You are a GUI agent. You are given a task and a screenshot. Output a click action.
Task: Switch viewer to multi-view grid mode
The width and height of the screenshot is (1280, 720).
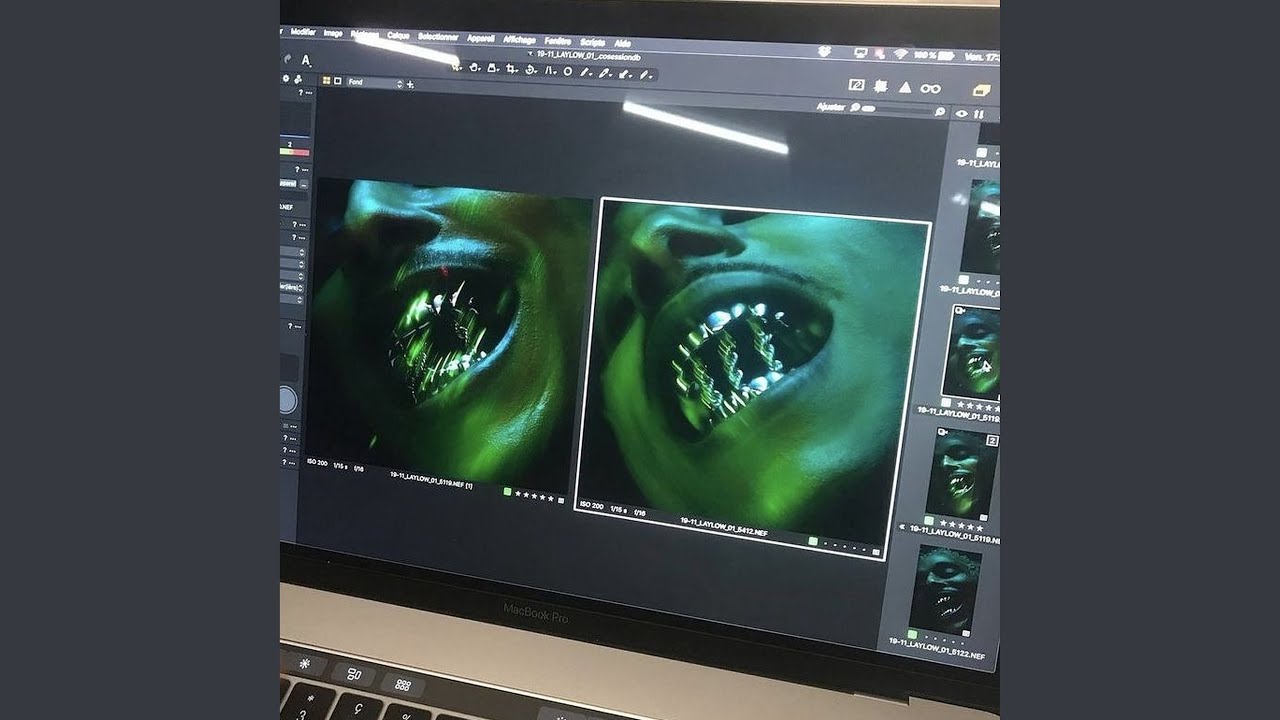click(326, 80)
